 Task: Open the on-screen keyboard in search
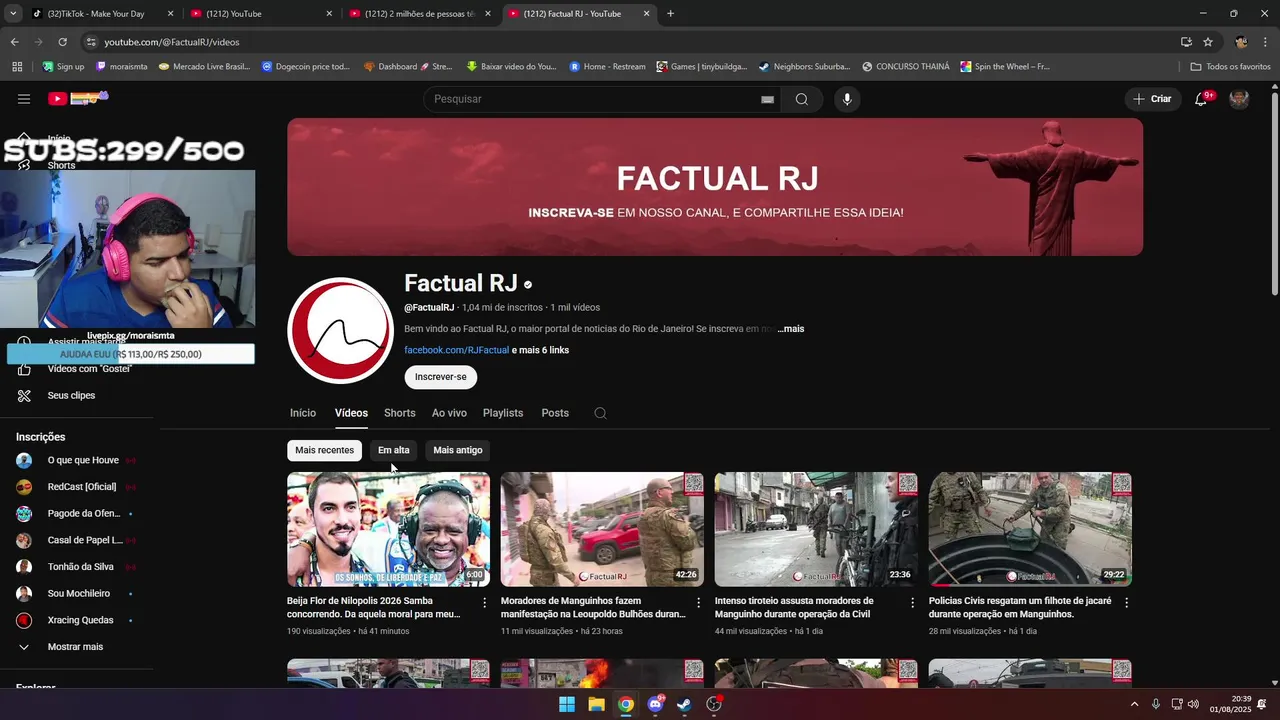(767, 99)
